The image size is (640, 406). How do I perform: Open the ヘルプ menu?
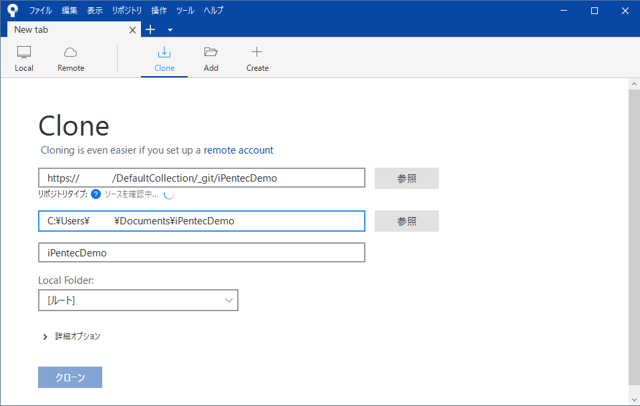tap(213, 10)
